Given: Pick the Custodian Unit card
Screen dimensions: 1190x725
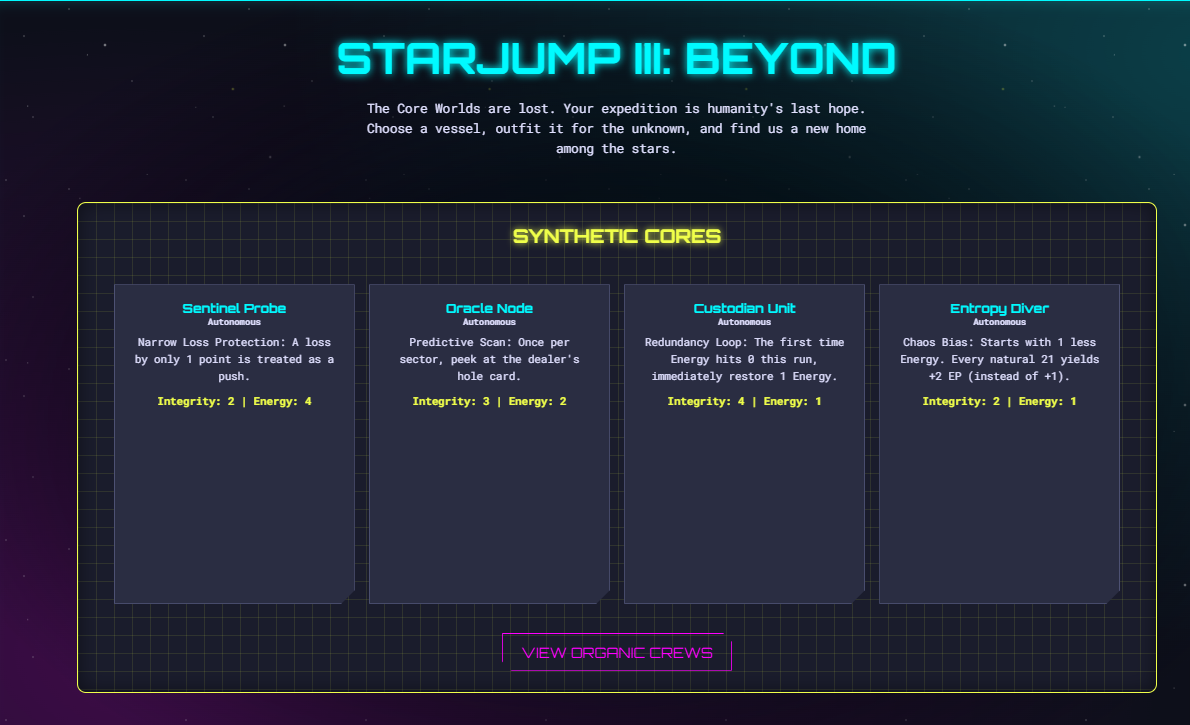Looking at the screenshot, I should [x=745, y=444].
